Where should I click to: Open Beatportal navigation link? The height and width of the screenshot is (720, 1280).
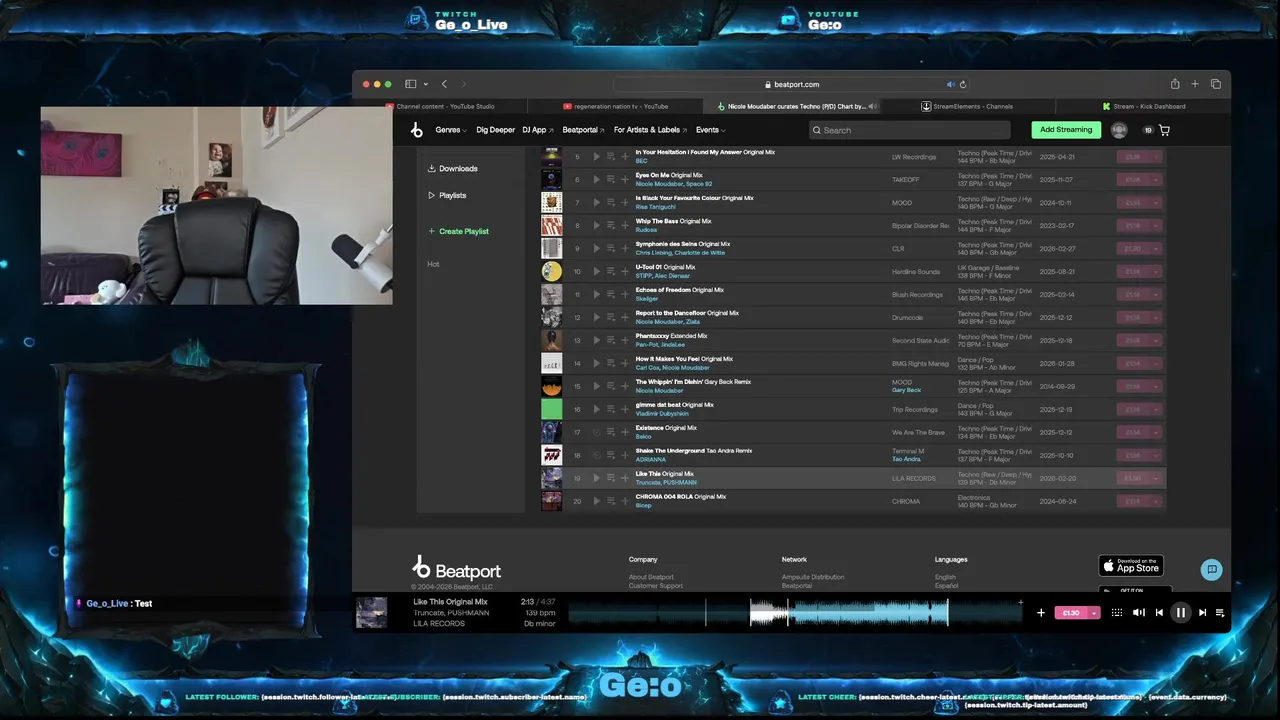(x=584, y=130)
